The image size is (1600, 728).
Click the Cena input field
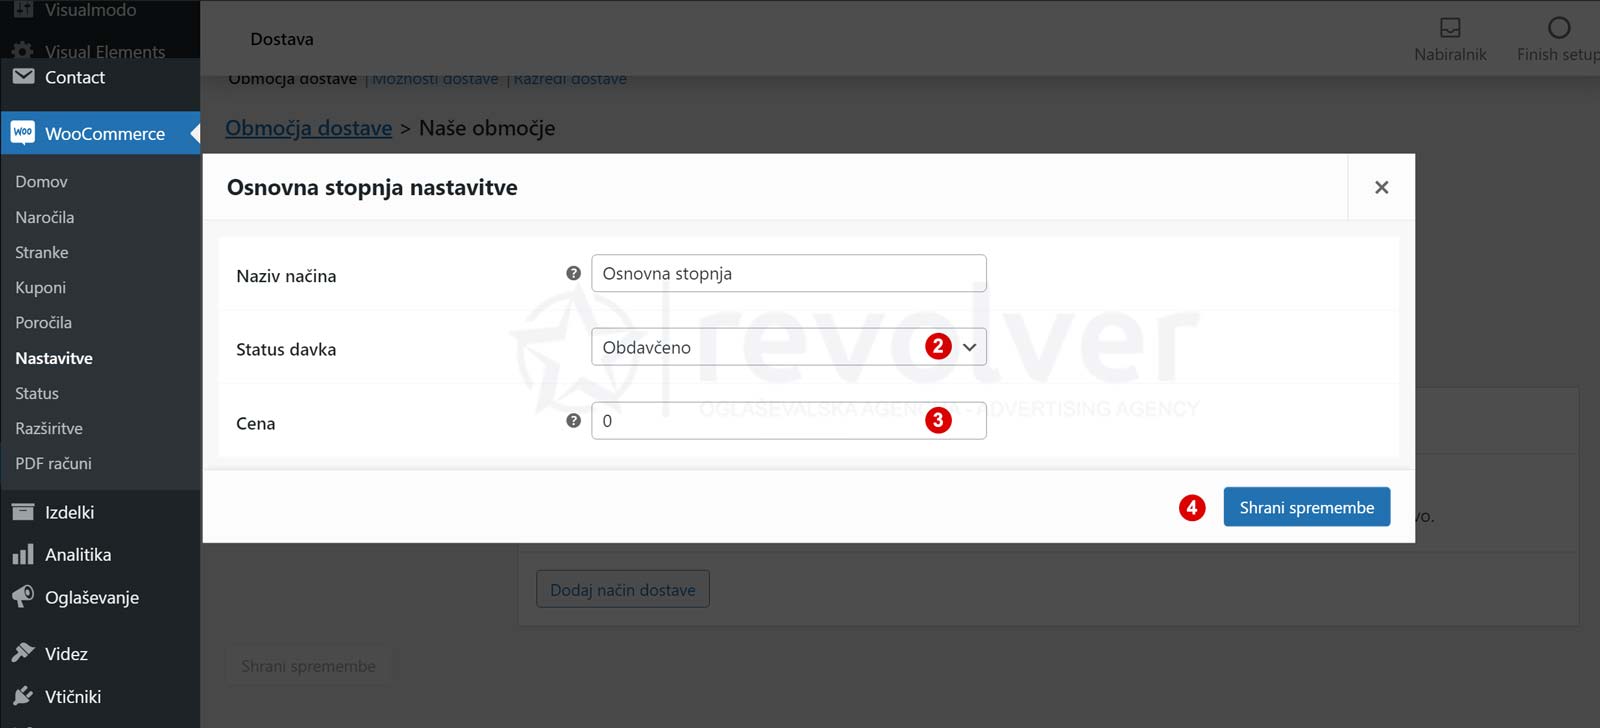[760, 421]
